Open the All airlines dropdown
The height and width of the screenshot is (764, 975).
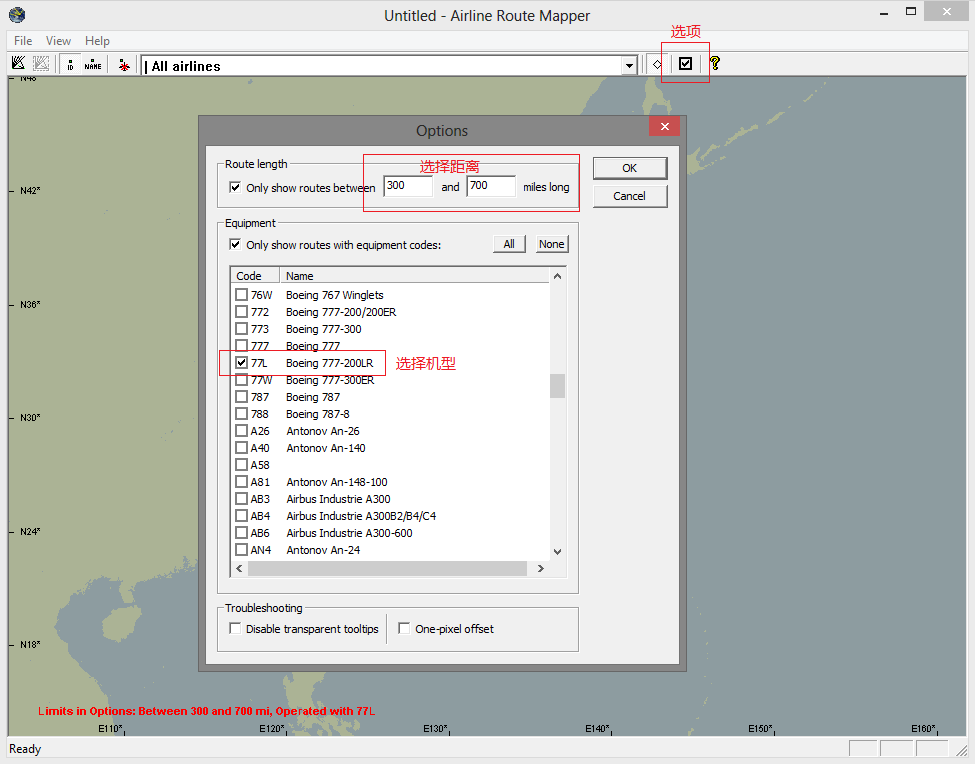coord(629,65)
